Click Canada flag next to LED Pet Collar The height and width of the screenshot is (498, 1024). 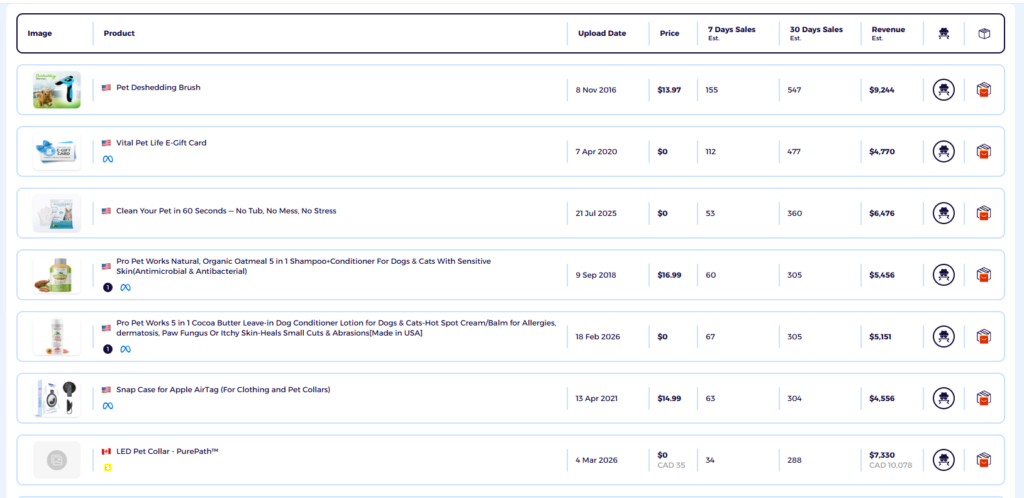[x=106, y=452]
